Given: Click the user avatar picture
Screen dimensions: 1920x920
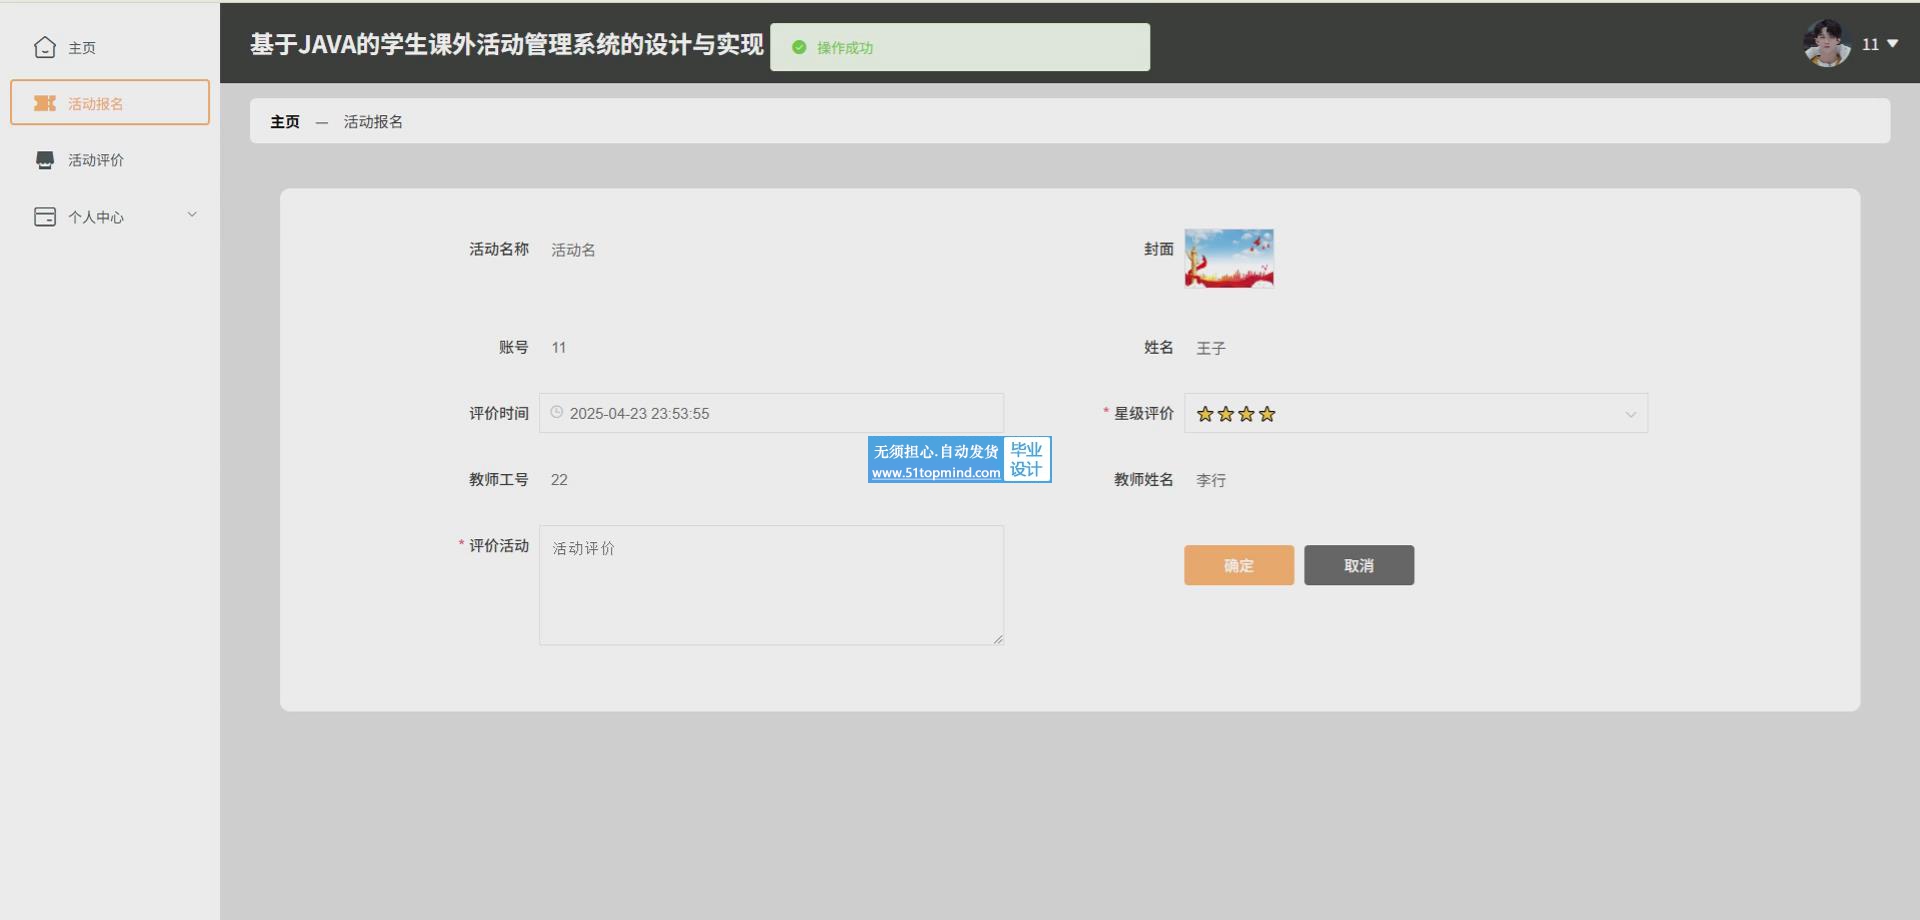Looking at the screenshot, I should (x=1826, y=44).
